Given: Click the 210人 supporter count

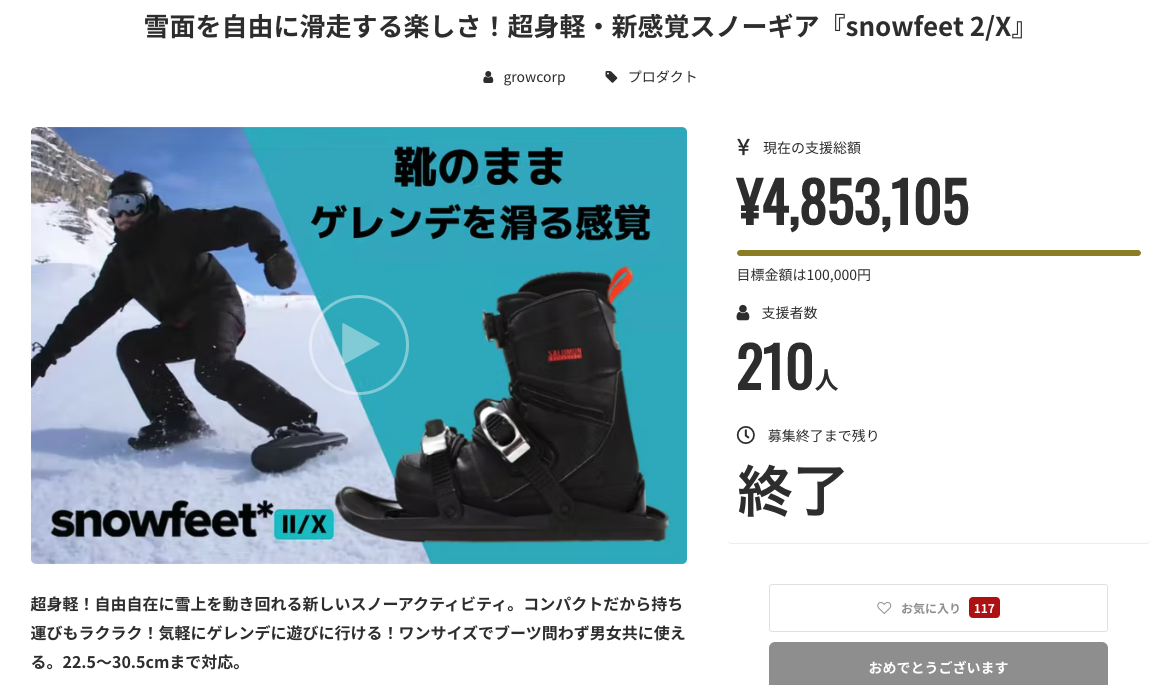Looking at the screenshot, I should [x=787, y=367].
